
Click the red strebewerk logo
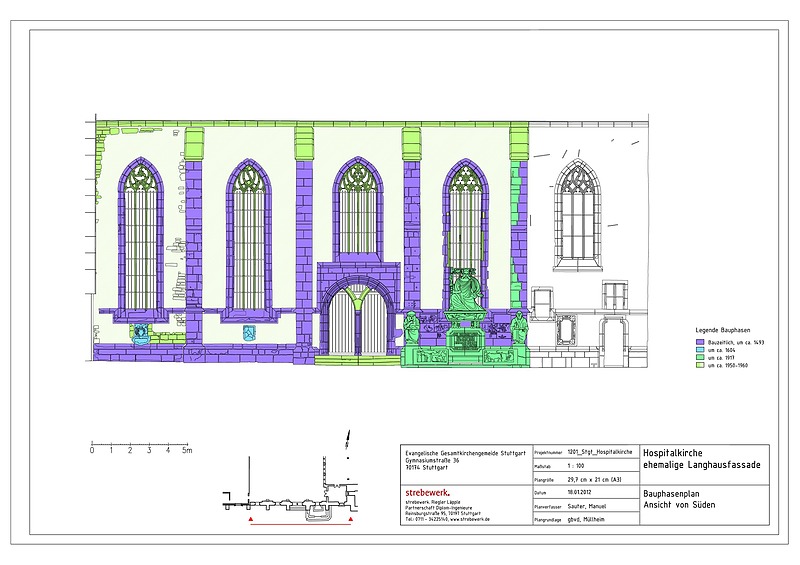427,493
